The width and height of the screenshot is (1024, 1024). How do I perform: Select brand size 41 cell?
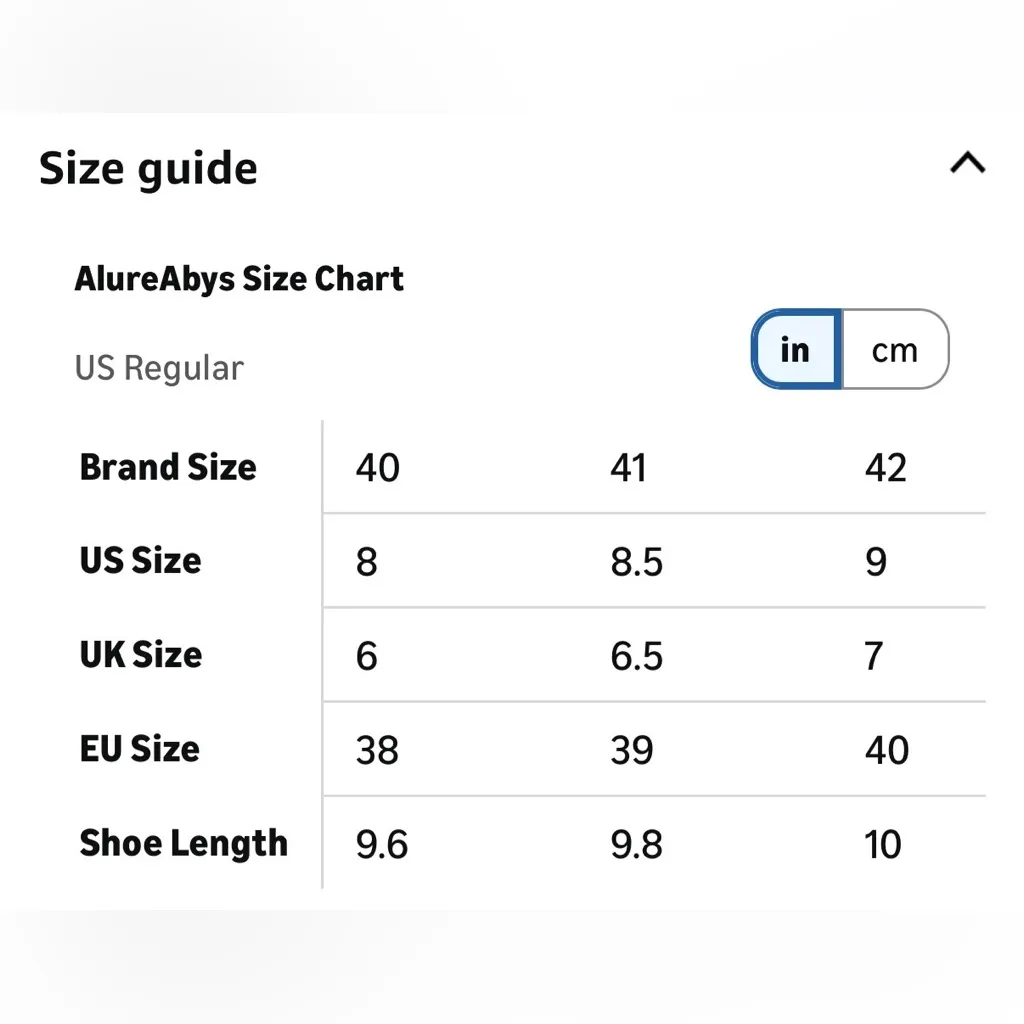pyautogui.click(x=628, y=468)
